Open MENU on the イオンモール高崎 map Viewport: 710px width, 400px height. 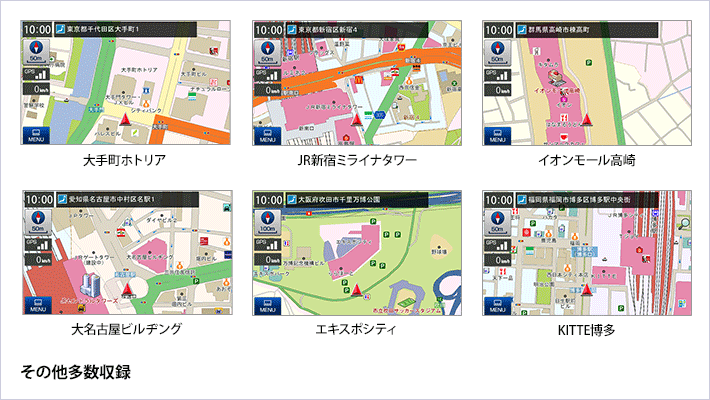(497, 136)
